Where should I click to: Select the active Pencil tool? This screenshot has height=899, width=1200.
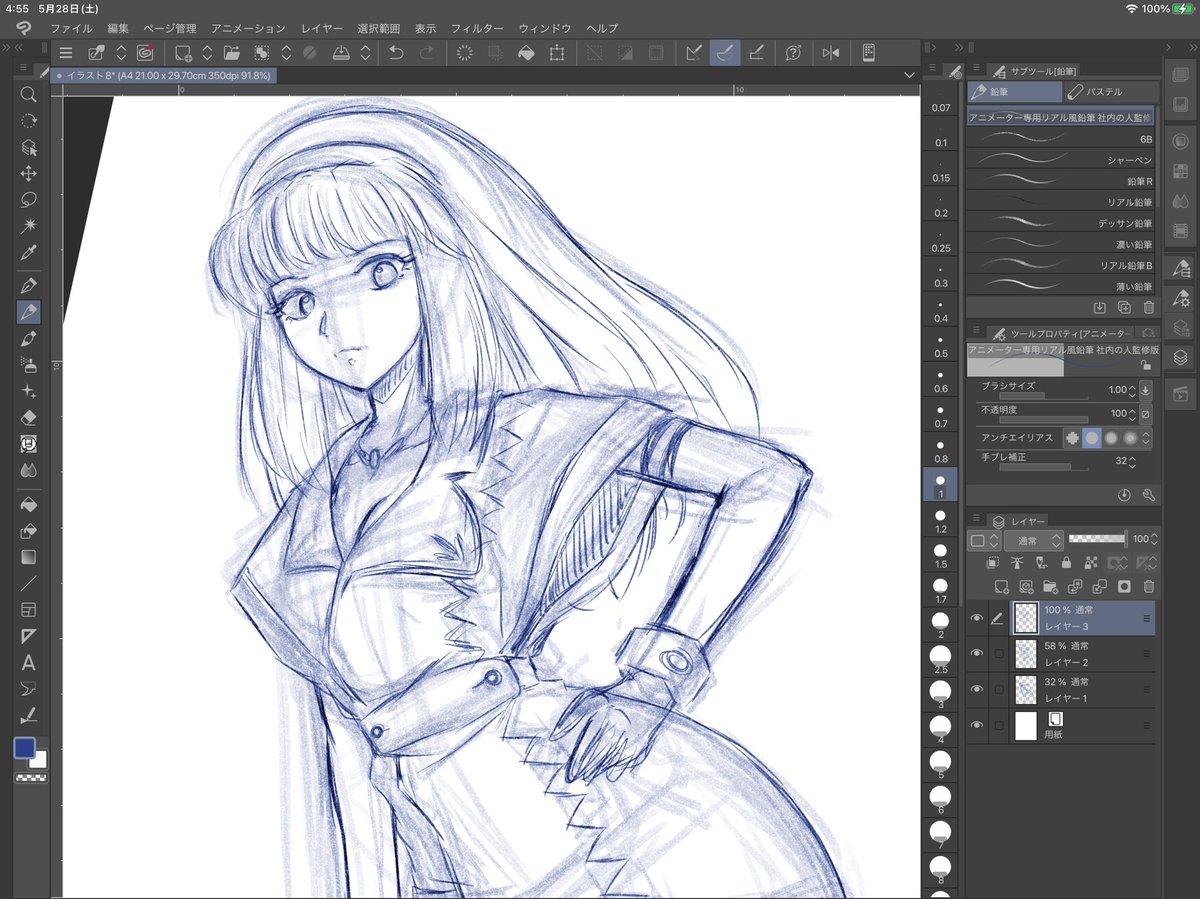tap(28, 312)
